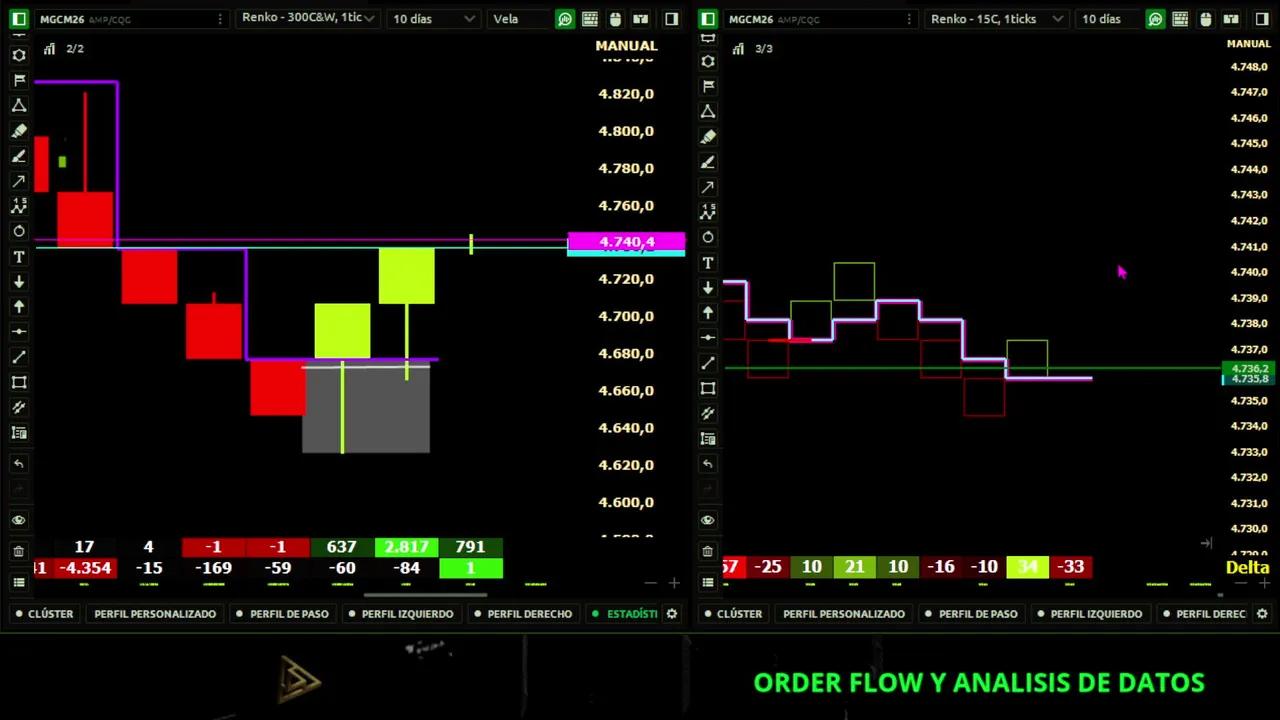
Task: Select the Text tool in left chart toolbar
Action: pos(19,257)
